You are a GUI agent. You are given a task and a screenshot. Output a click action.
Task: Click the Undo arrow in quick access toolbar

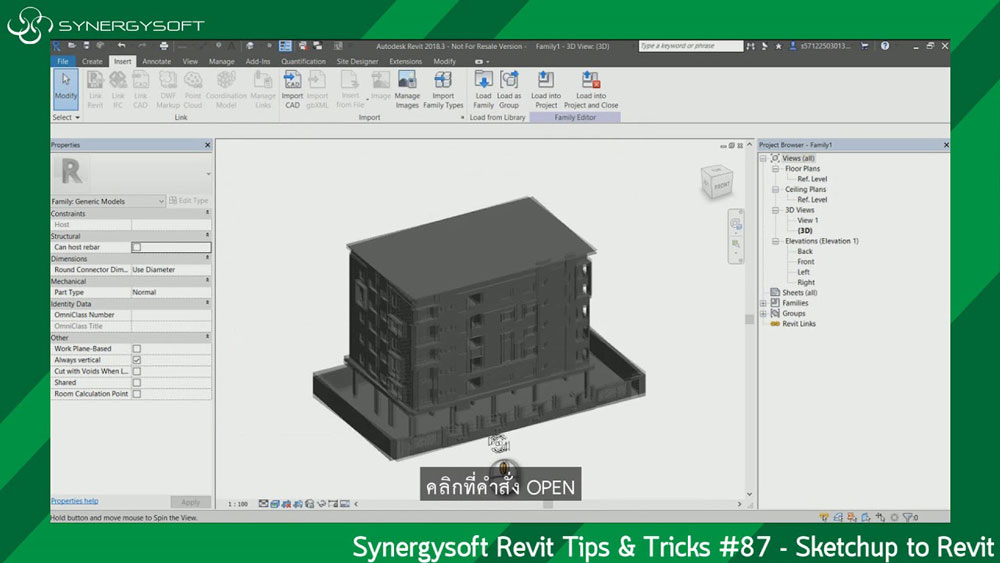click(x=121, y=45)
